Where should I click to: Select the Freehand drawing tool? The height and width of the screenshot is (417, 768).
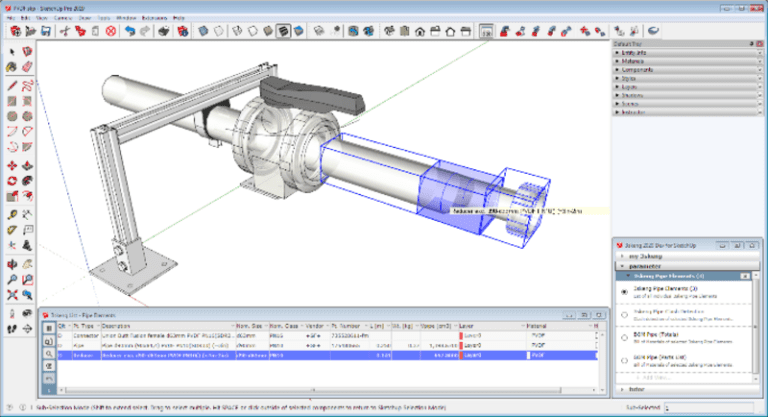27,86
